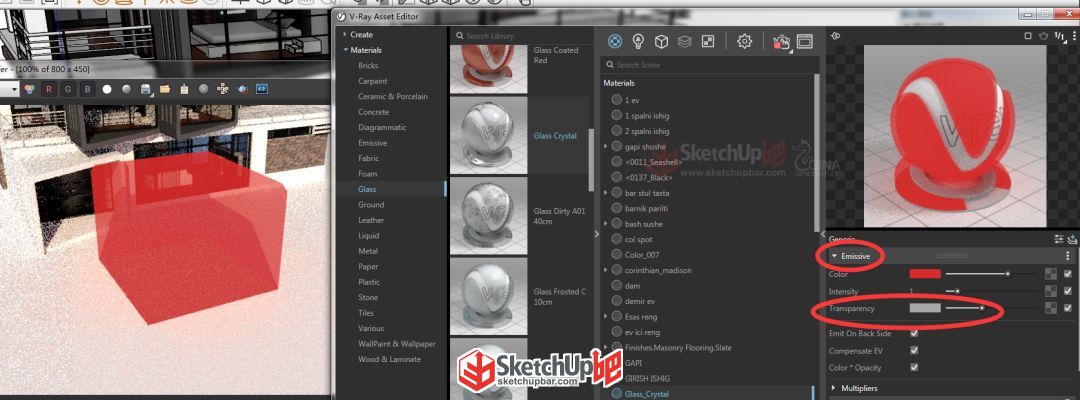1080x400 pixels.
Task: Expand the Multipliers section
Action: 834,388
